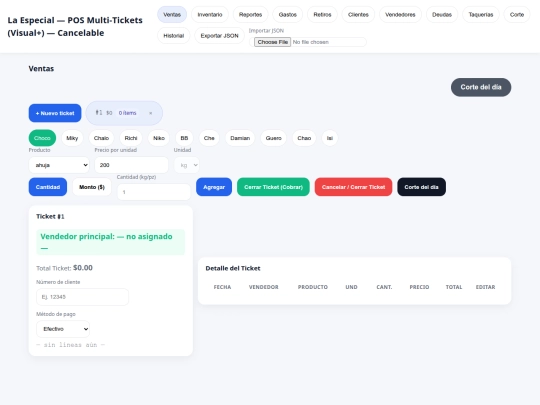
Task: Switch to the Clientes tab
Action: (358, 14)
